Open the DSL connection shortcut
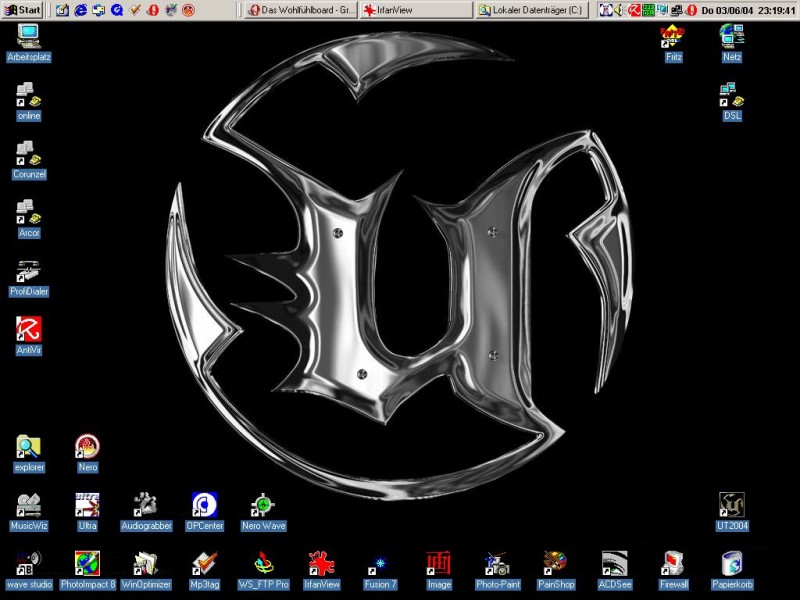This screenshot has width=800, height=600. (x=732, y=95)
